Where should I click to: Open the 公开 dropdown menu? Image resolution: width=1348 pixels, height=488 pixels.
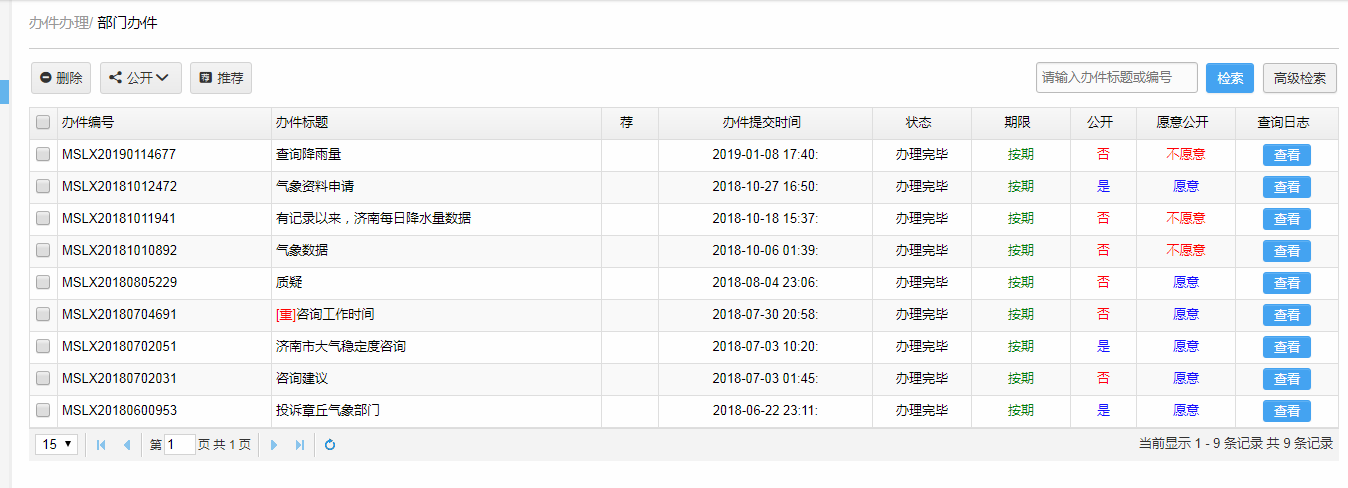140,78
